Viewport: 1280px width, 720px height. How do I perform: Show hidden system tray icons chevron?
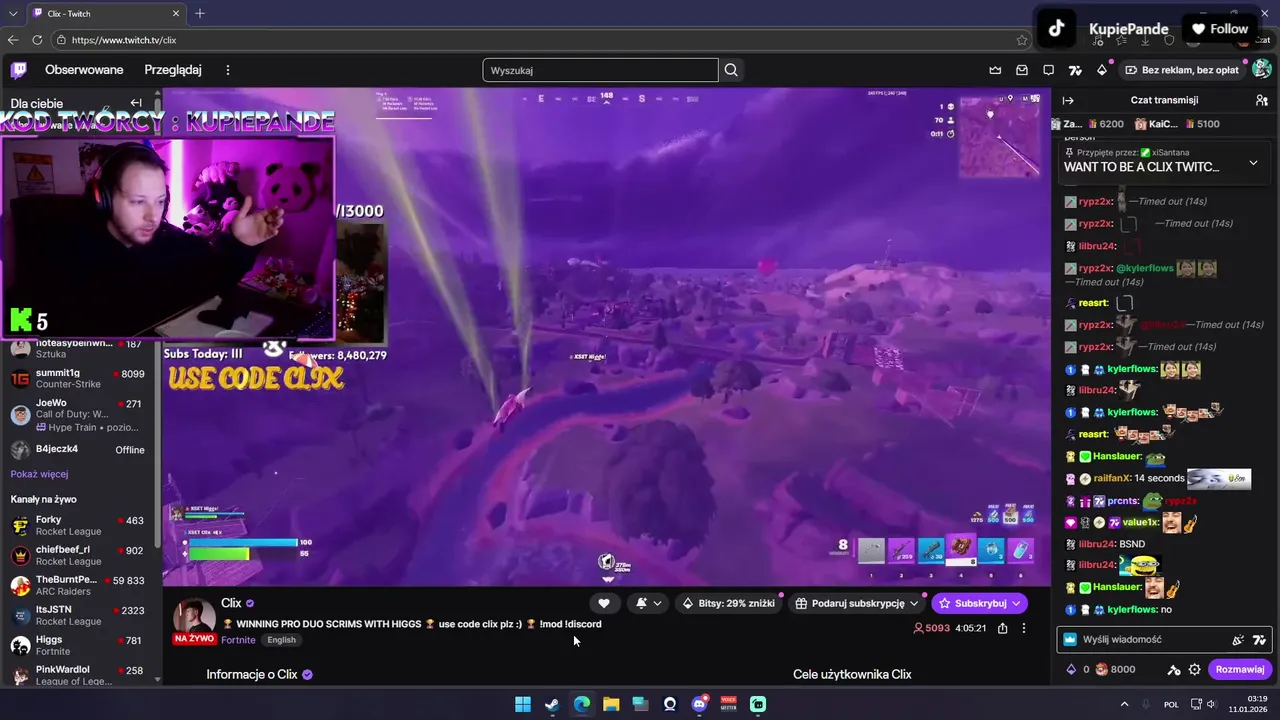pyautogui.click(x=1124, y=704)
